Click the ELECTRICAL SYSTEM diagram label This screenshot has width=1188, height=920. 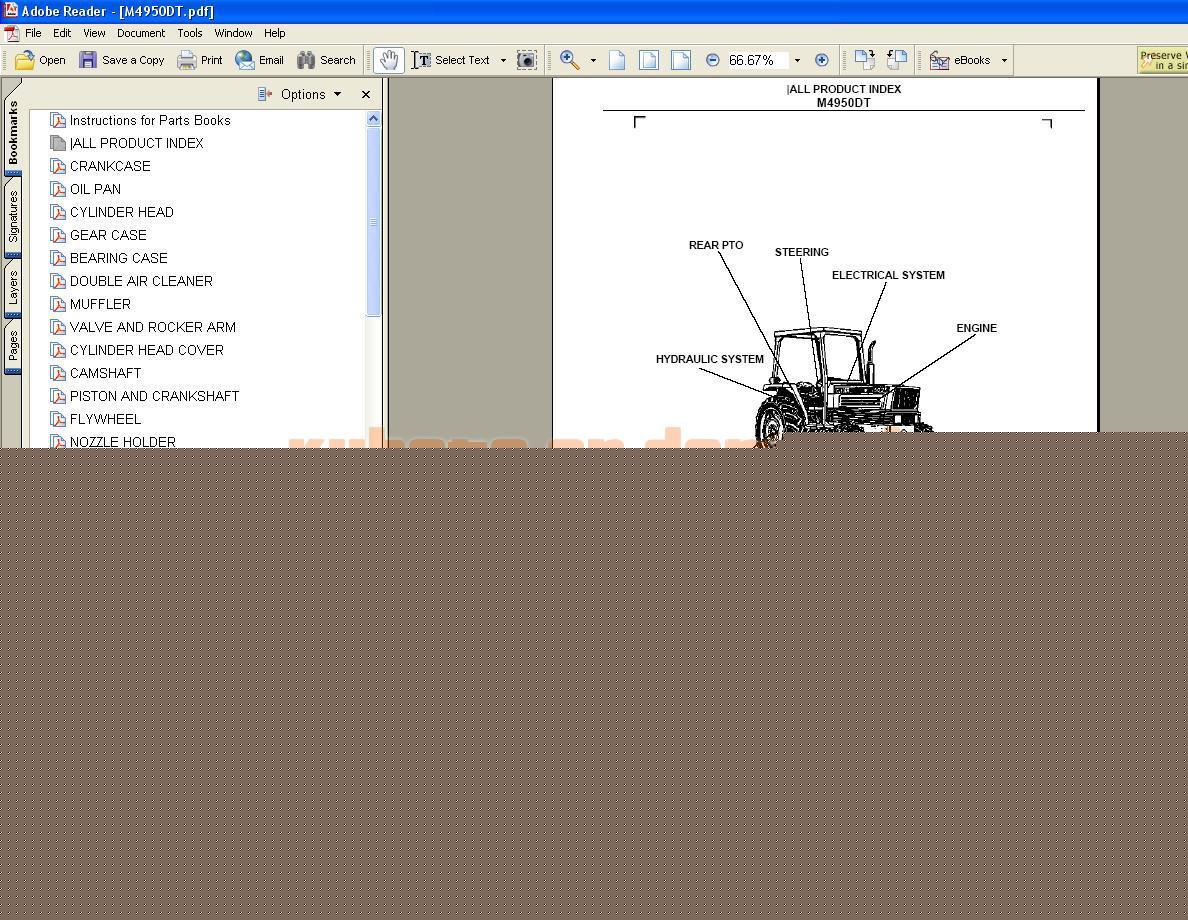pos(888,275)
